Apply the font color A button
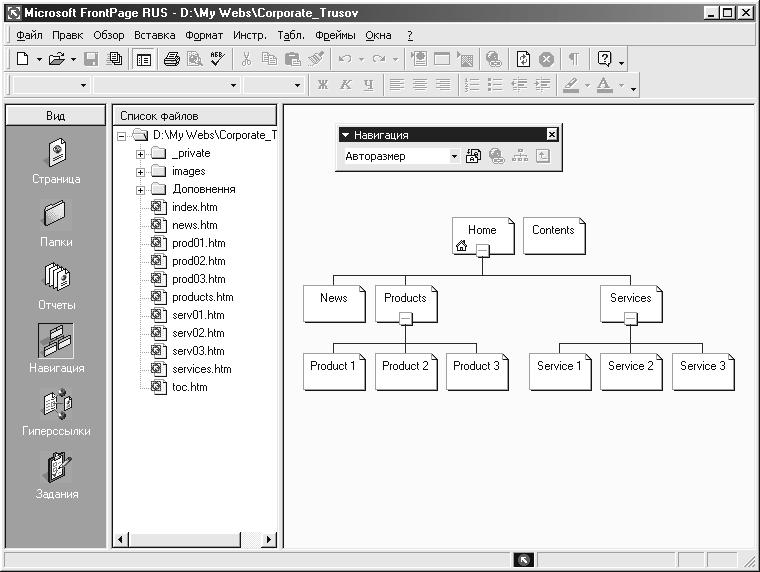The height and width of the screenshot is (572, 760). (604, 85)
